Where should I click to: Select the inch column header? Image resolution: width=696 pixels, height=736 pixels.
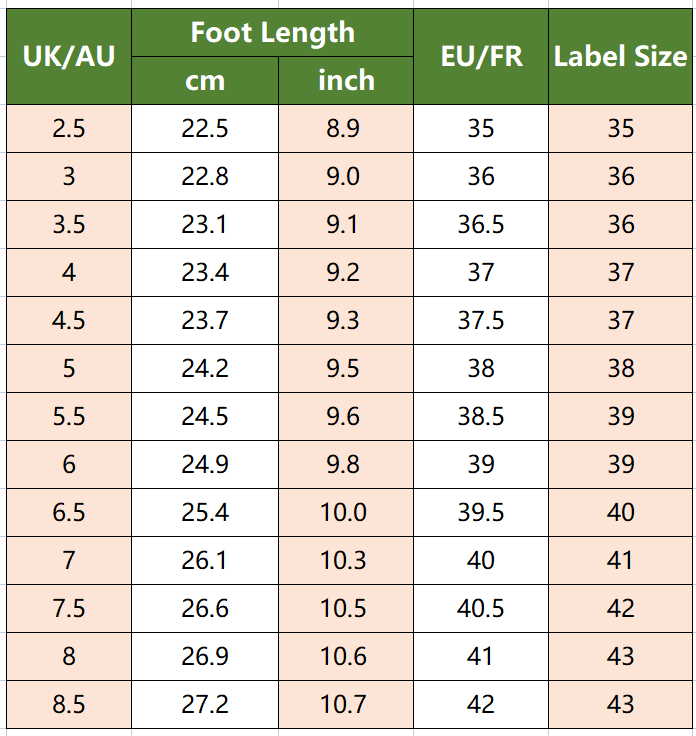(x=346, y=81)
